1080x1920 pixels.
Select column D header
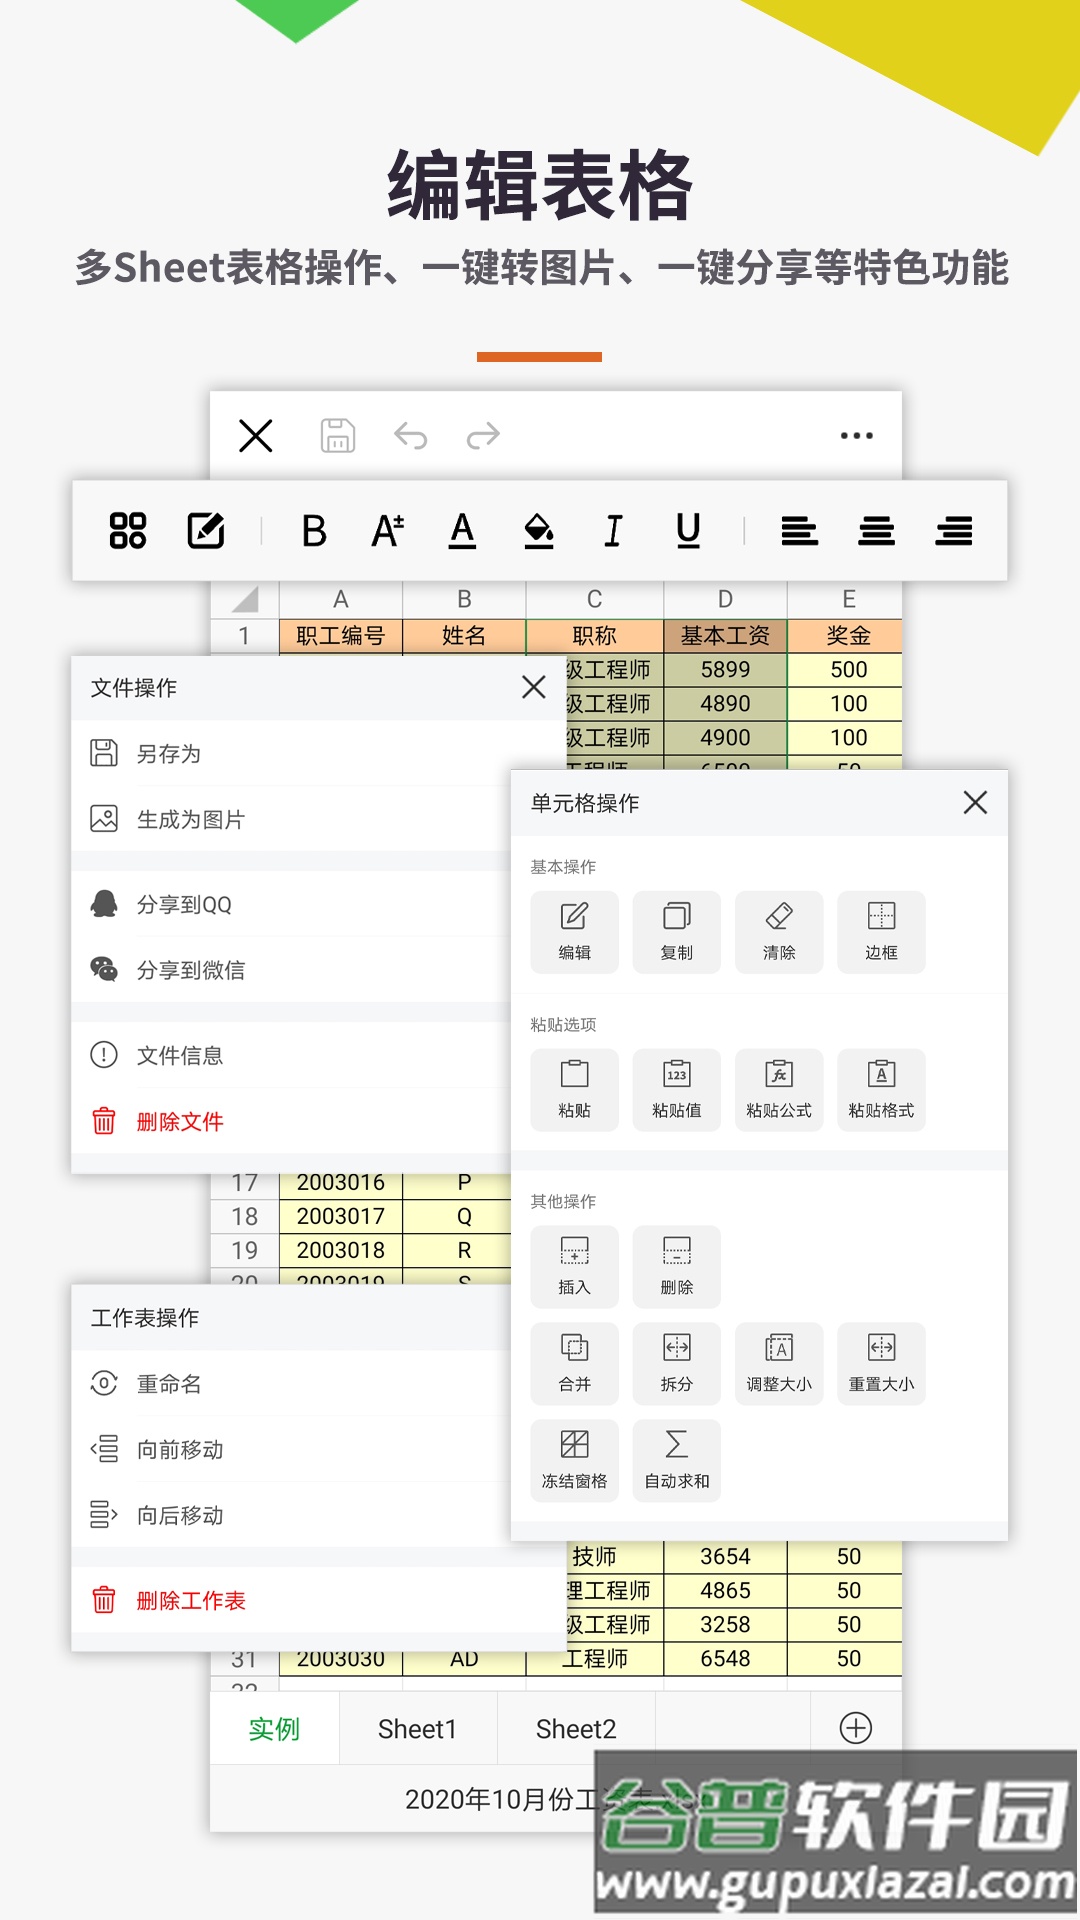(726, 599)
